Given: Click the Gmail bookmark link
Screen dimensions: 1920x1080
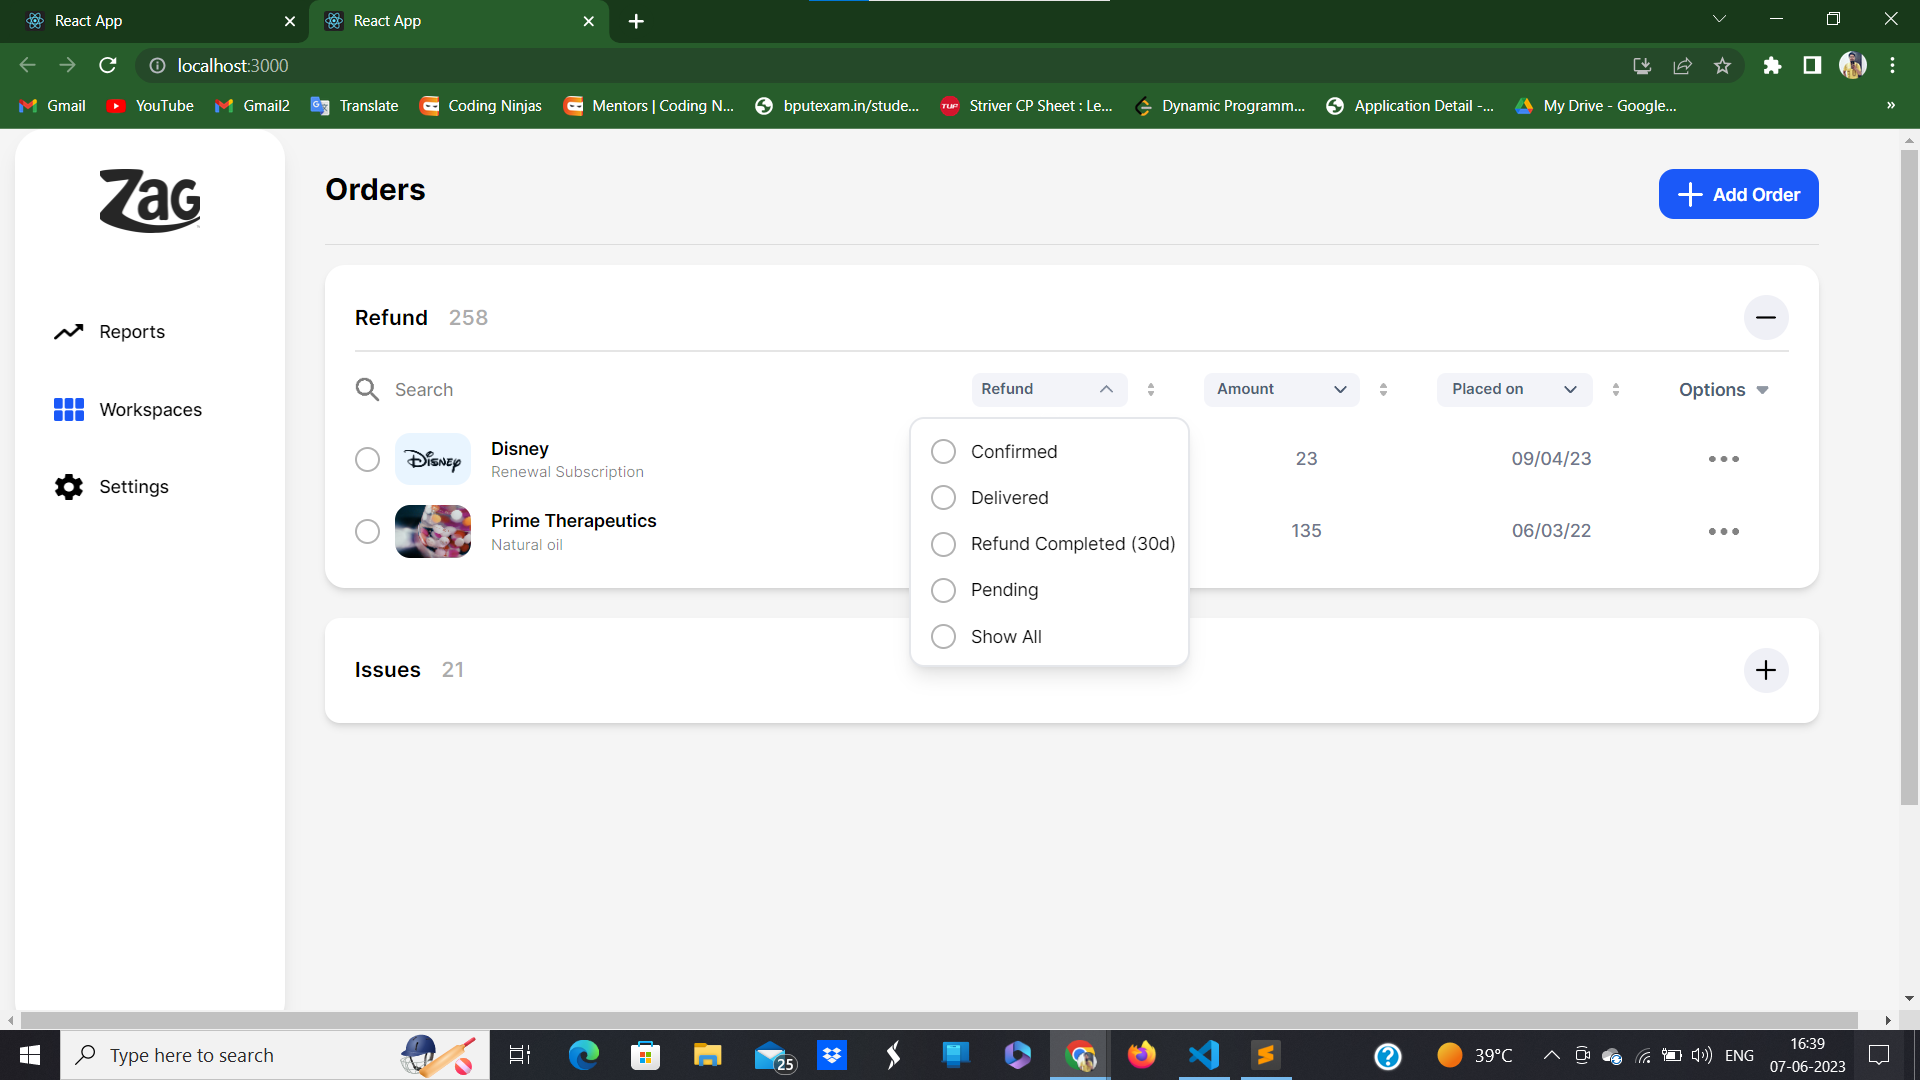Looking at the screenshot, I should pyautogui.click(x=51, y=105).
